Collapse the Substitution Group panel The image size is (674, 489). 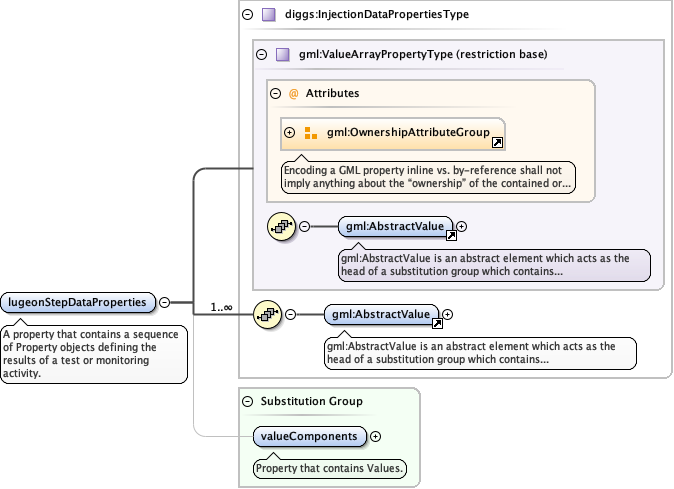pyautogui.click(x=248, y=401)
